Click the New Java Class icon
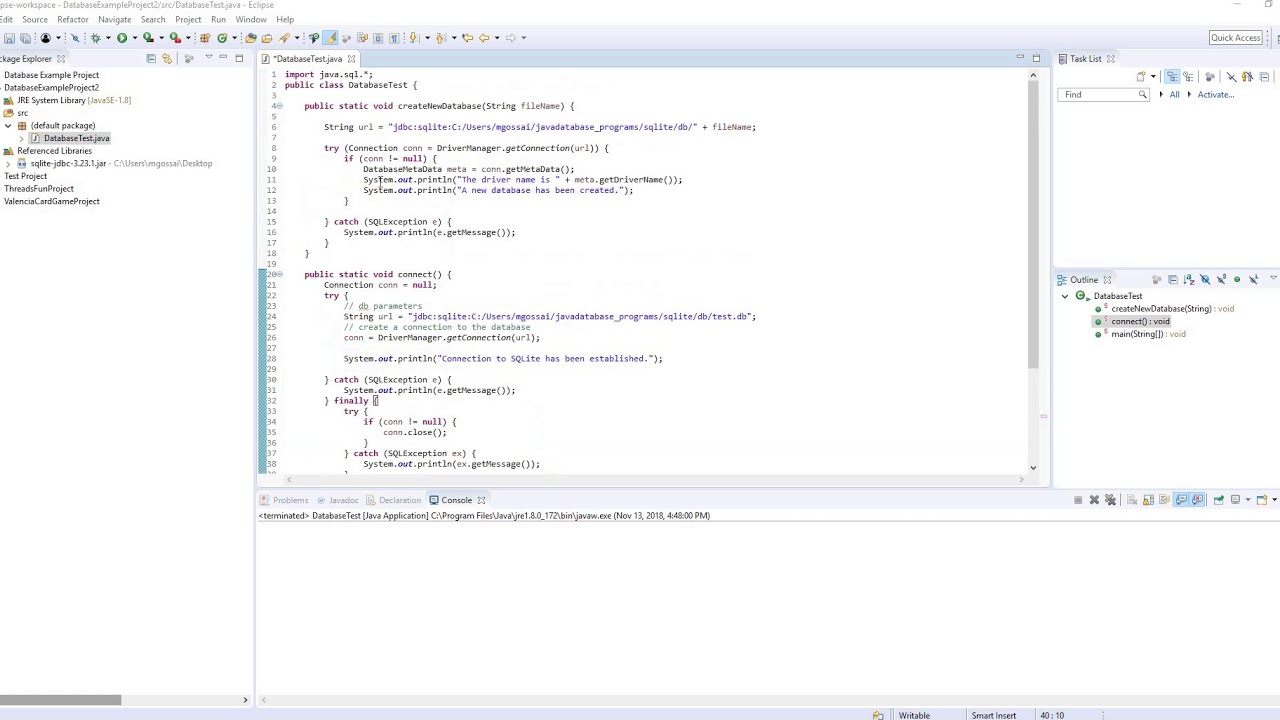This screenshot has width=1280, height=720. pos(222,38)
